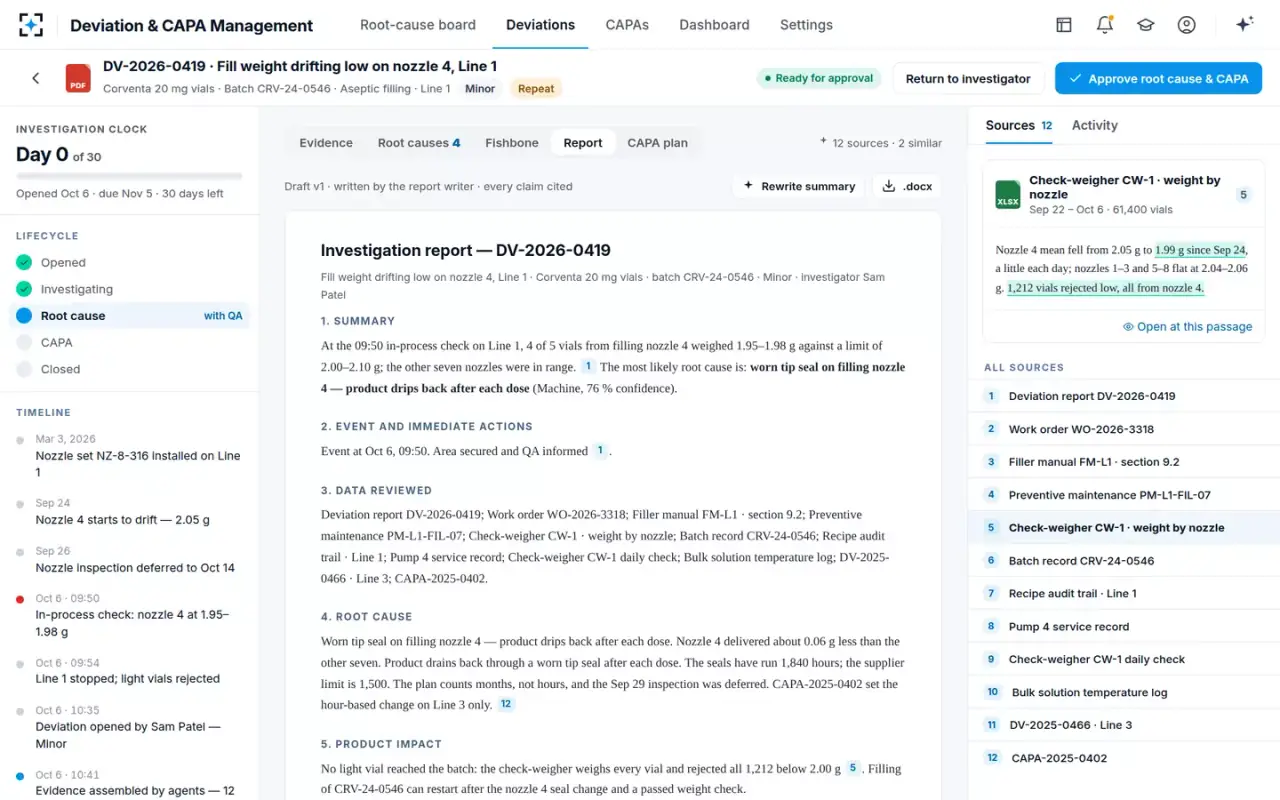Switch to the Evidence sub-tab
The image size is (1280, 800).
(x=326, y=143)
